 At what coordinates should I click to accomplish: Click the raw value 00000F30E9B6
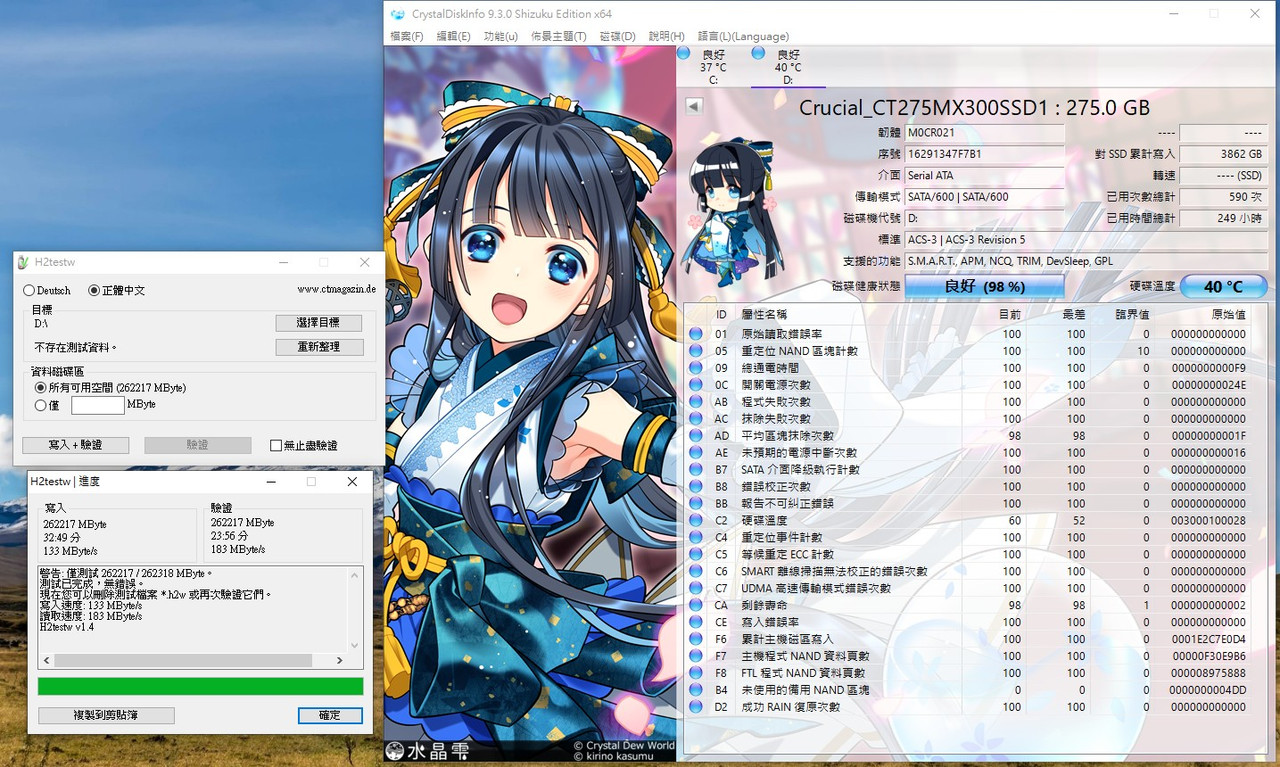coord(1208,656)
